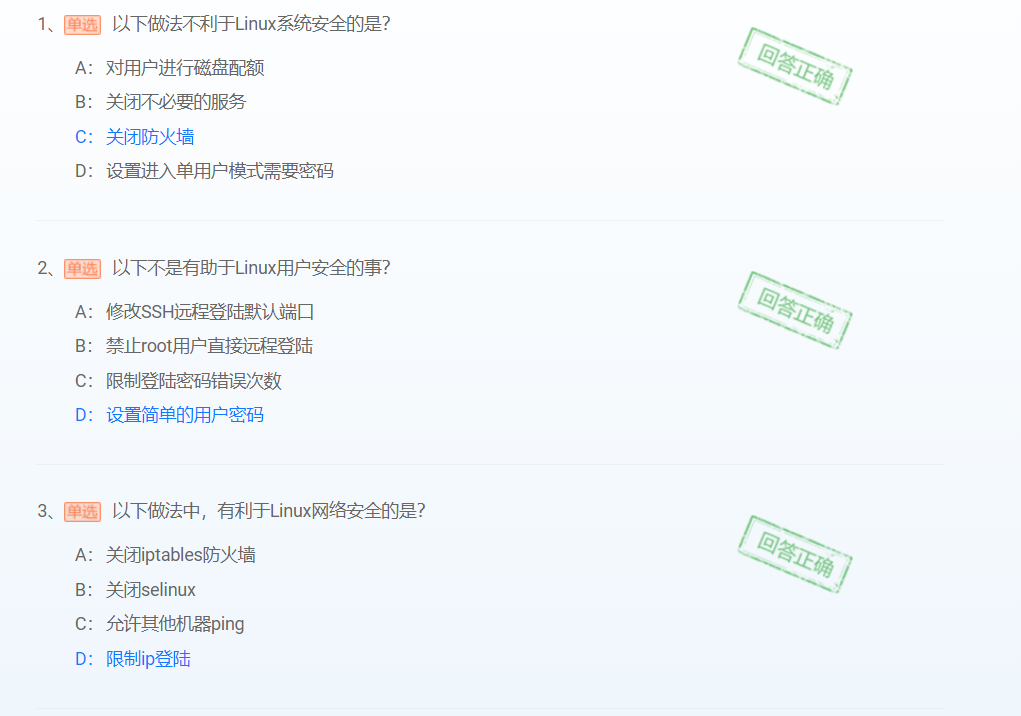Select option A 修改SSH远程登陆默认端口
The height and width of the screenshot is (716, 1021).
[x=194, y=312]
